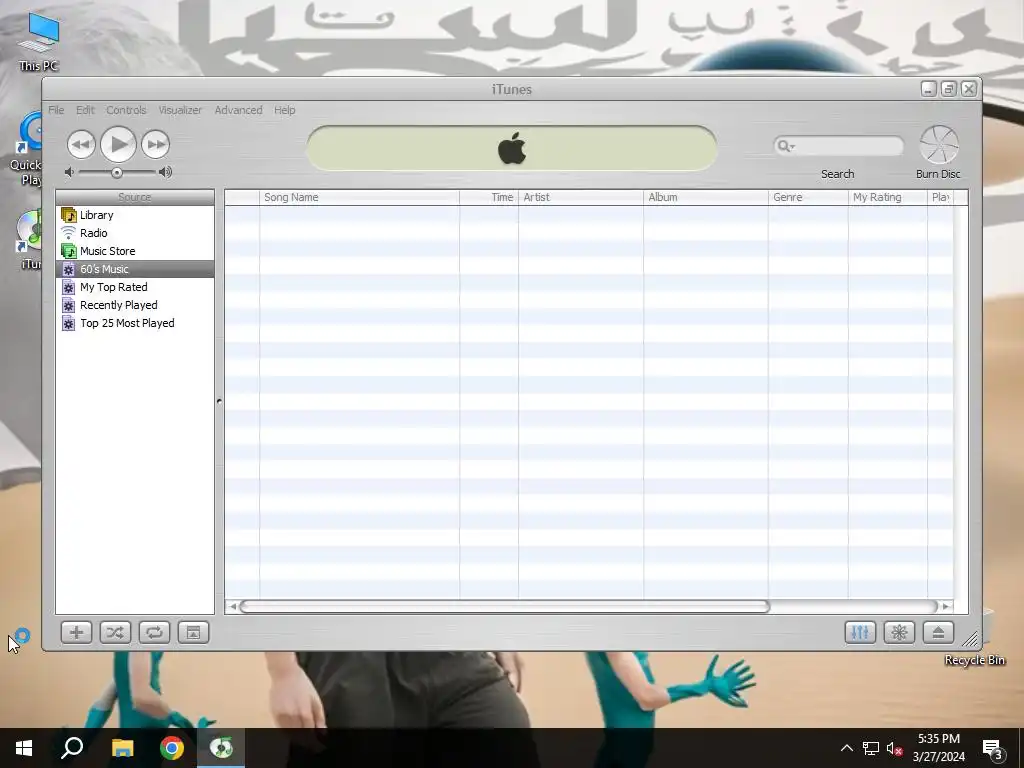Viewport: 1024px width, 768px height.
Task: Click the source pane splitter handle
Action: coord(219,401)
